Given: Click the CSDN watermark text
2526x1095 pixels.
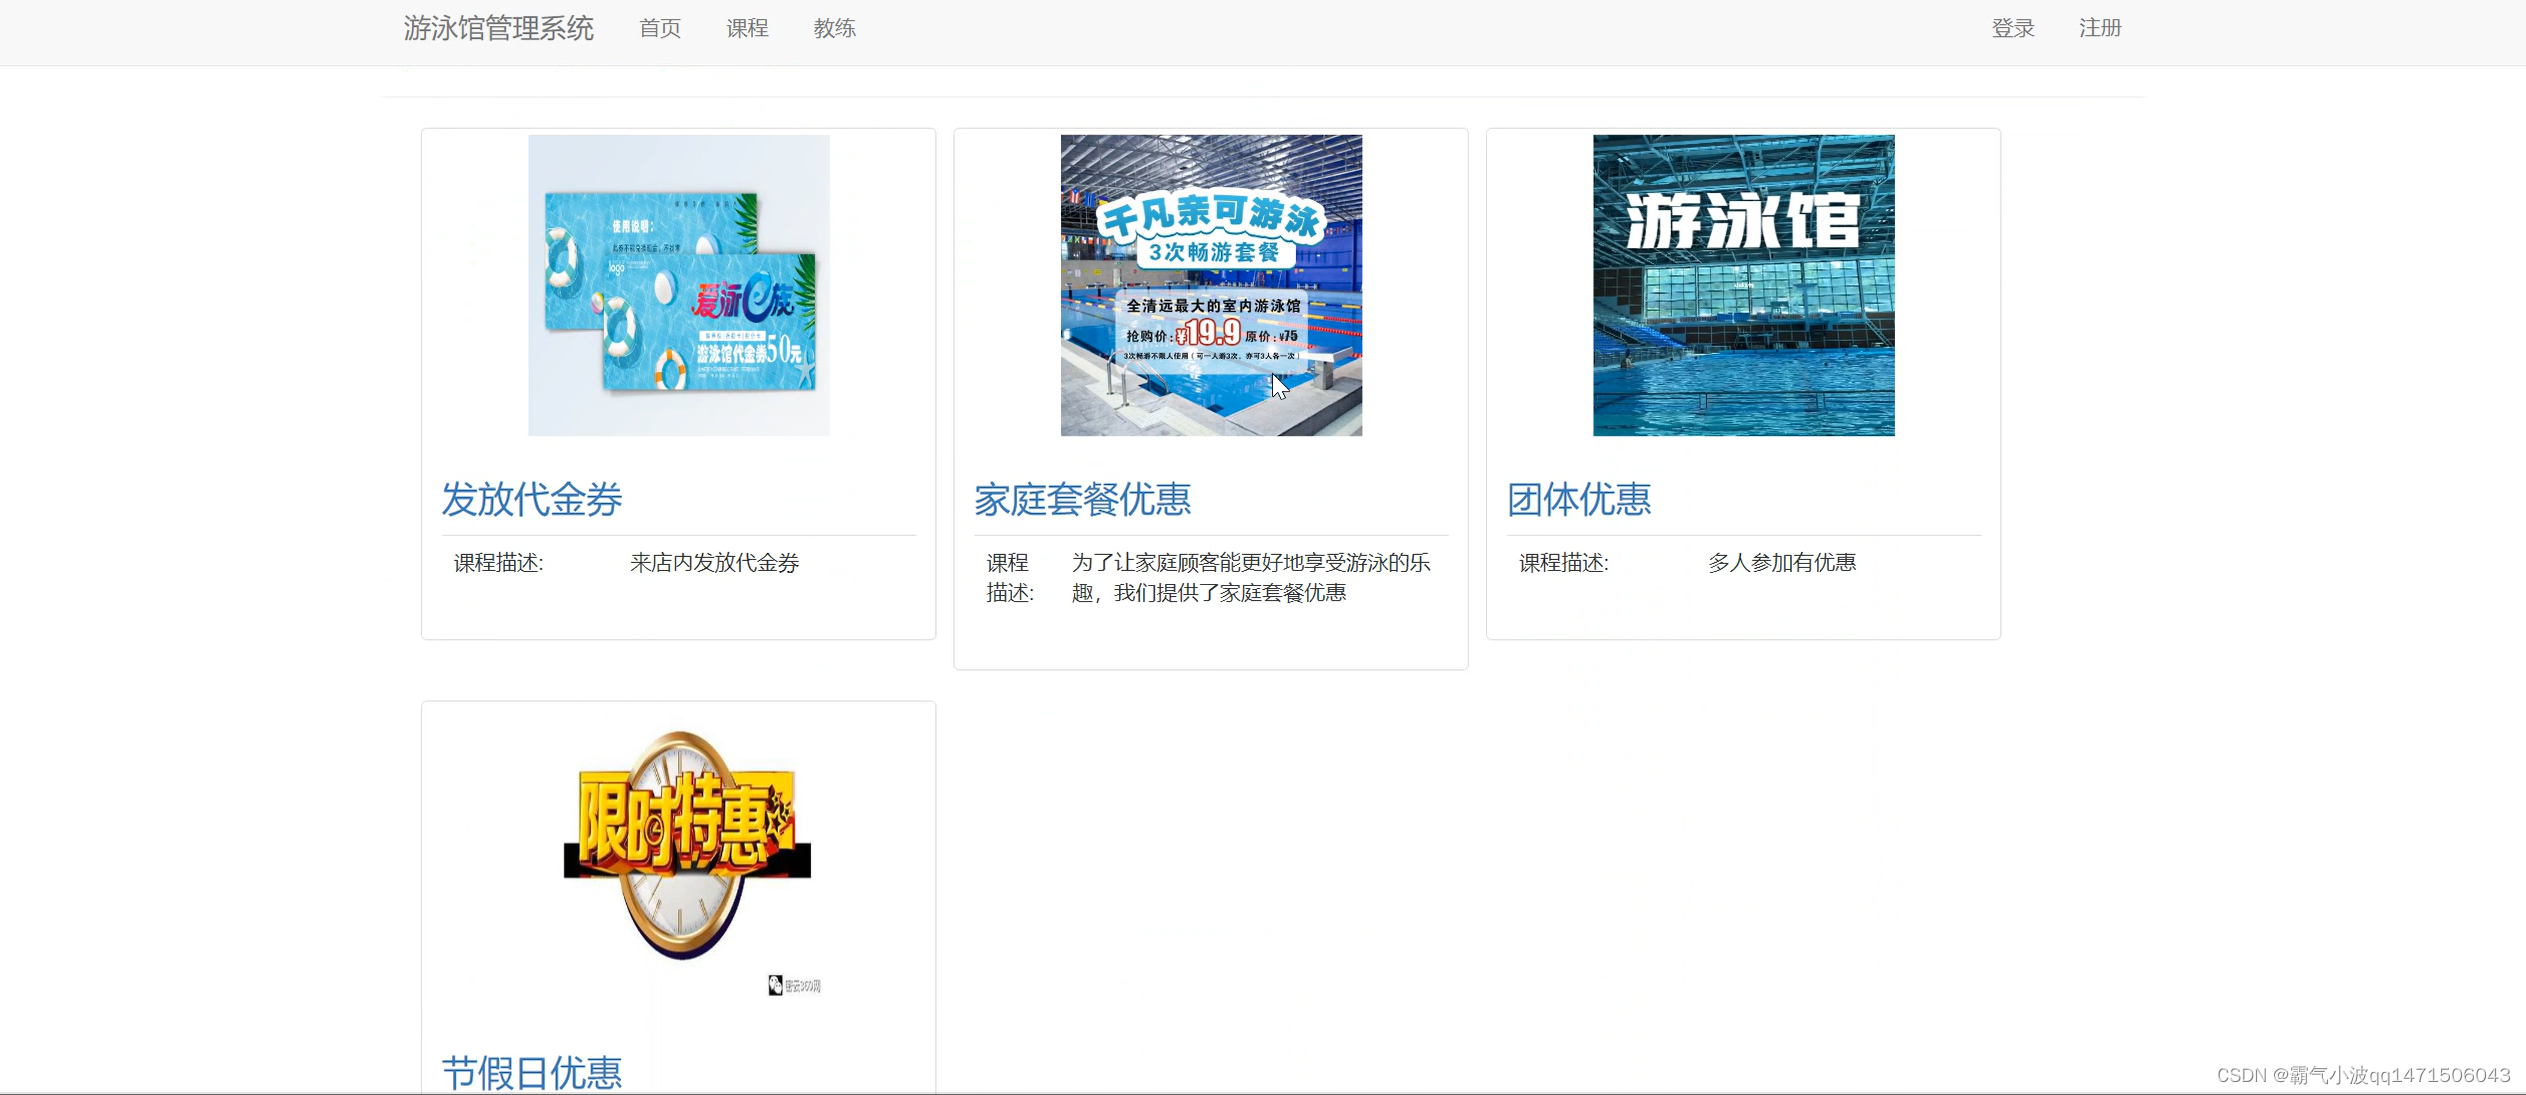Looking at the screenshot, I should point(2362,1075).
